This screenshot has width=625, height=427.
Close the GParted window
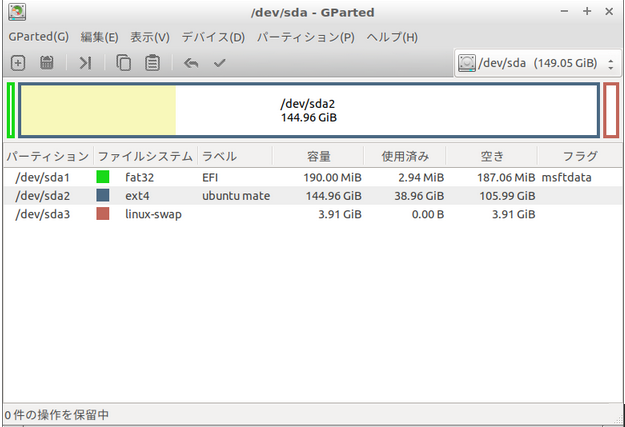coord(609,12)
